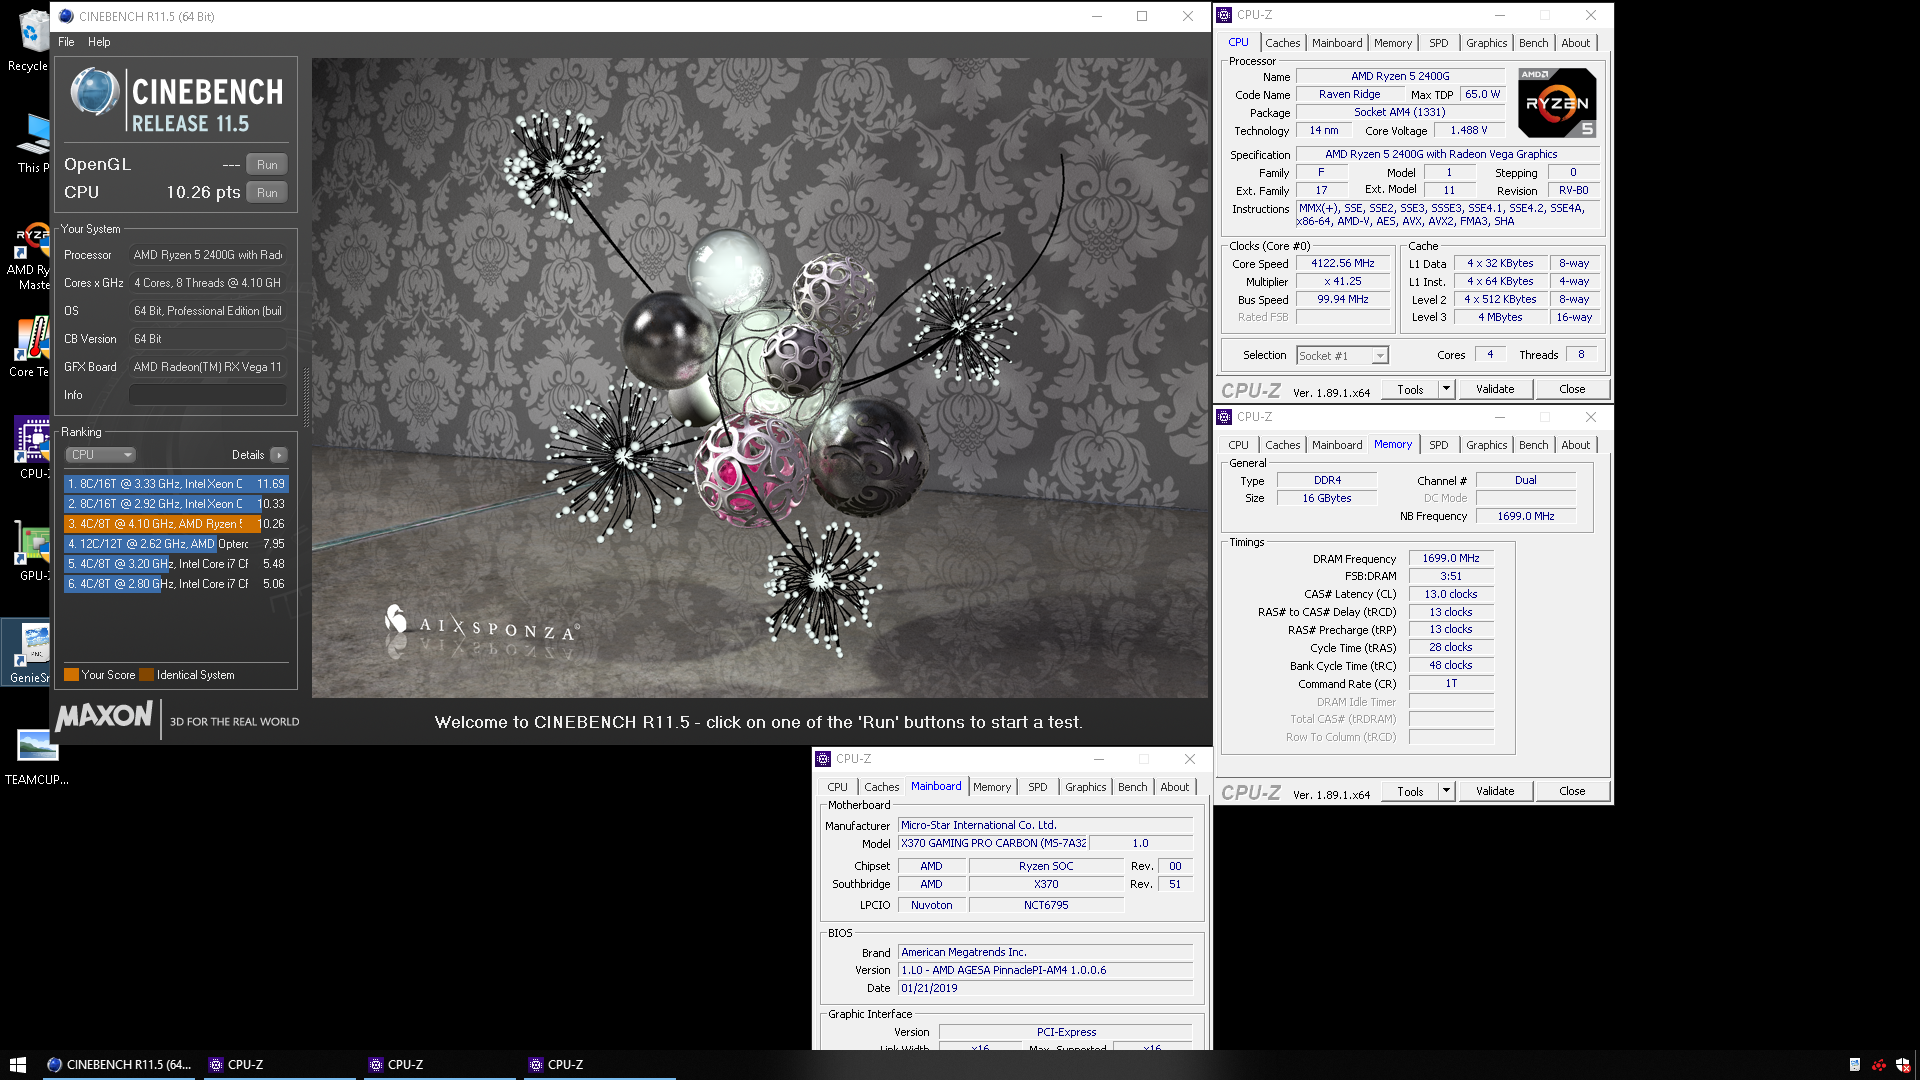The width and height of the screenshot is (1920, 1080).
Task: Switch to CINEBENCH R11.5 taskbar item
Action: [120, 1065]
